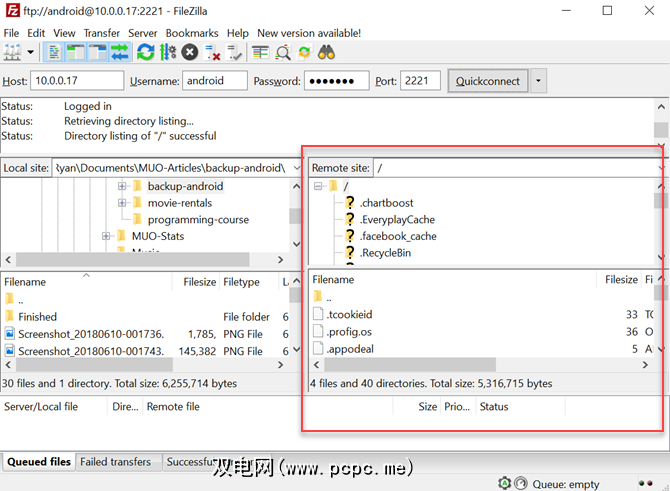Select .chartboost remote folder

pos(386,203)
